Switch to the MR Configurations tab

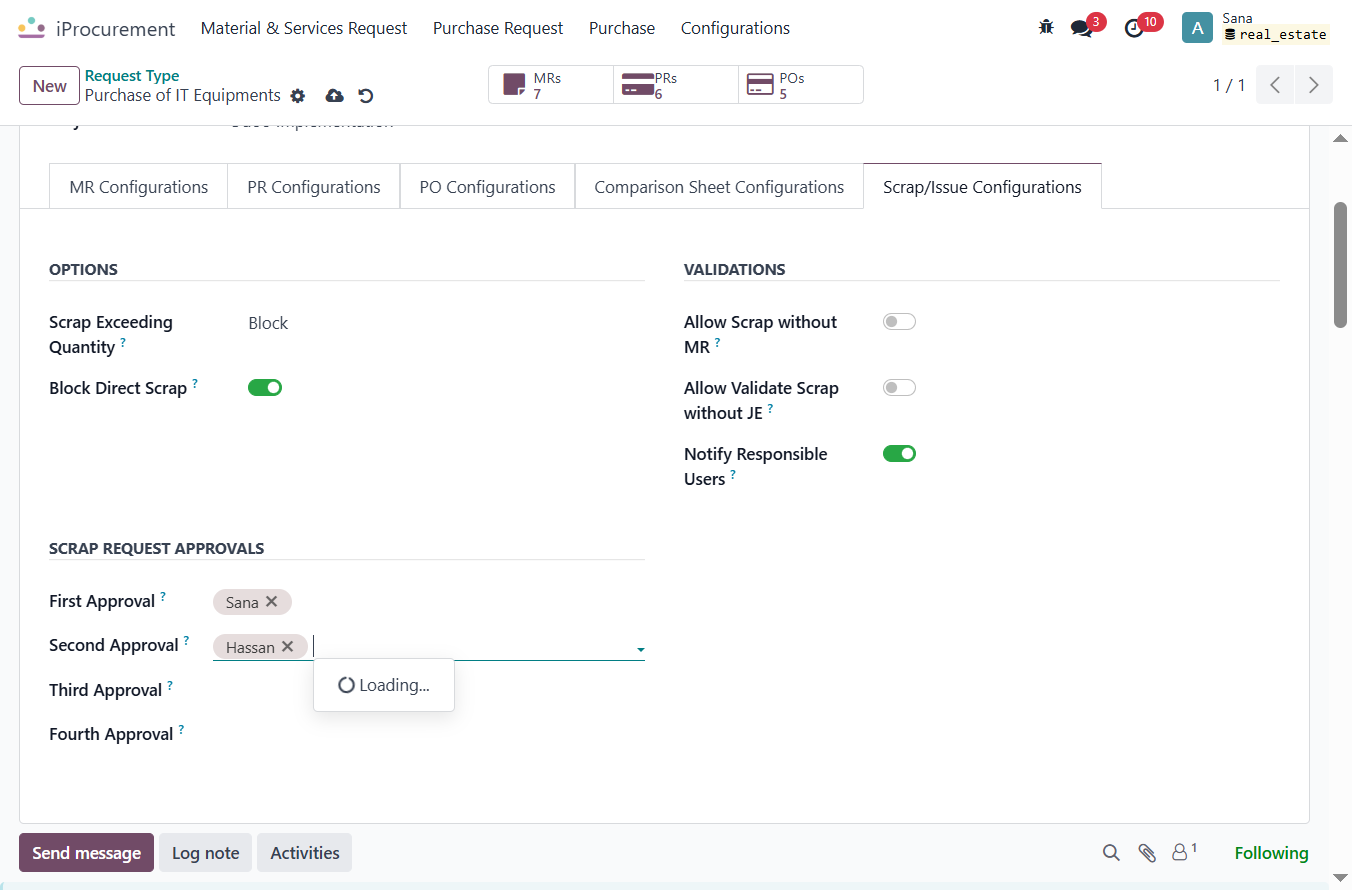click(x=139, y=187)
